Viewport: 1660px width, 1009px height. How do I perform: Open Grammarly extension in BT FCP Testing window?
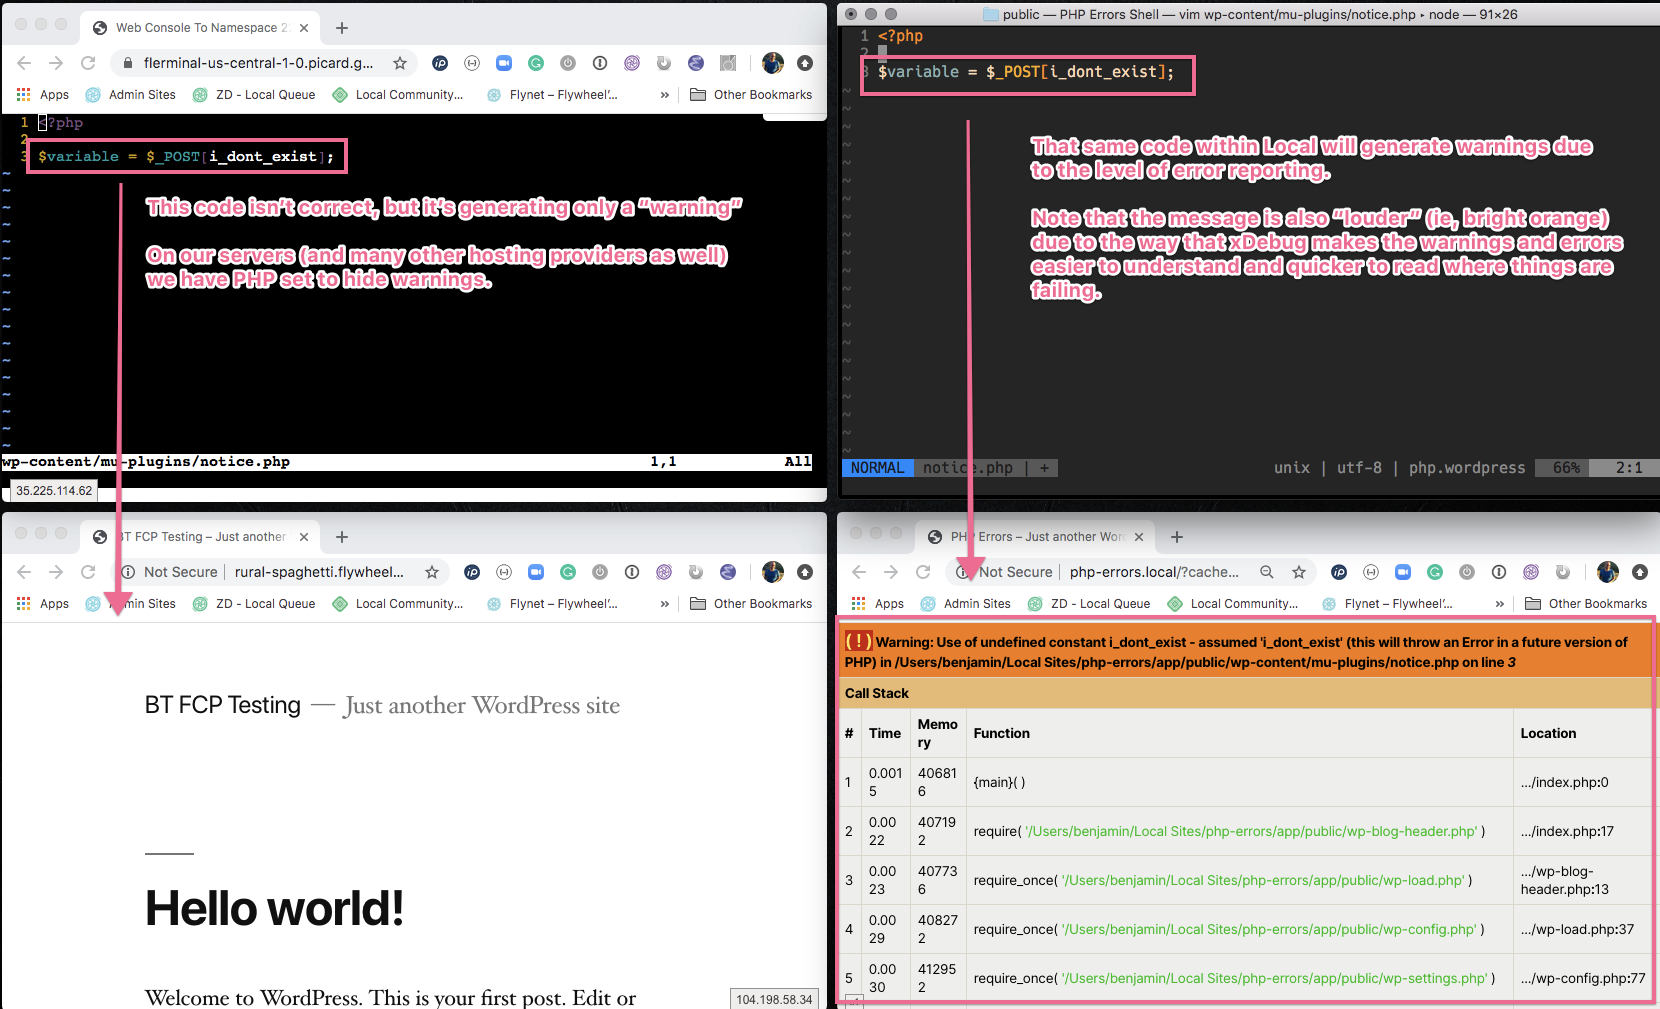point(568,572)
